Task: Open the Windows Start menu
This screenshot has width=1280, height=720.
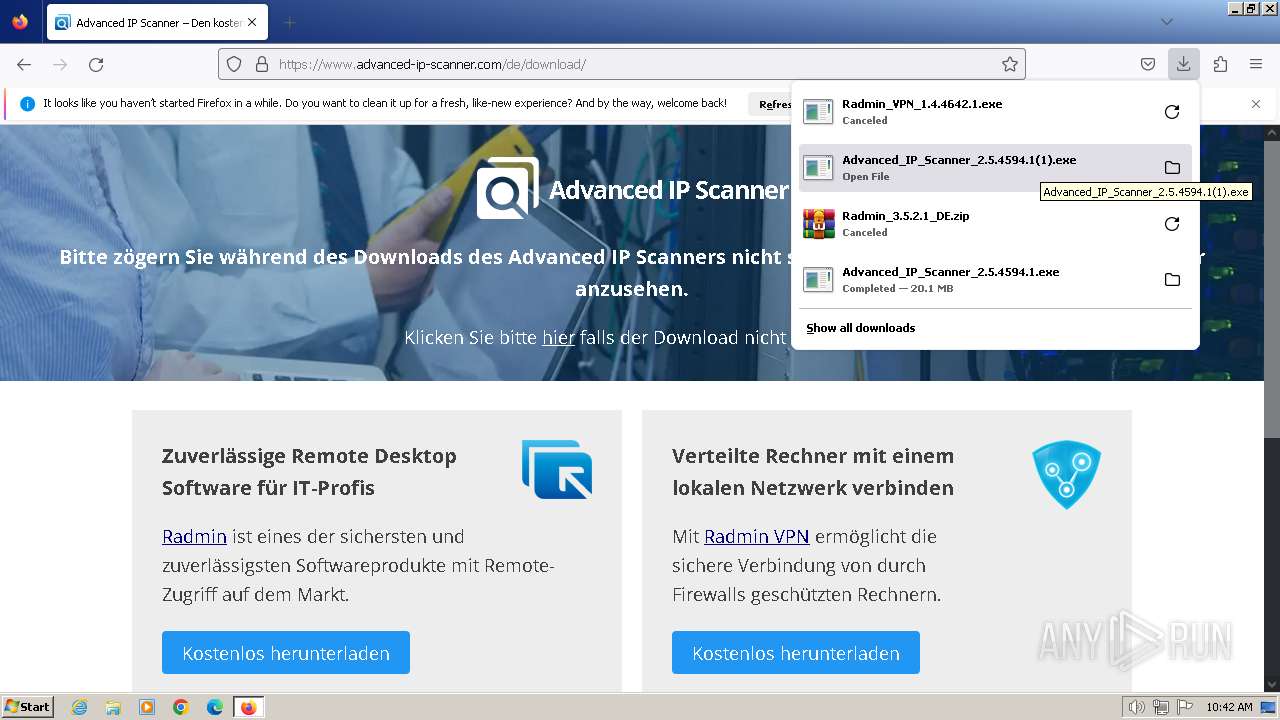Action: pos(27,707)
